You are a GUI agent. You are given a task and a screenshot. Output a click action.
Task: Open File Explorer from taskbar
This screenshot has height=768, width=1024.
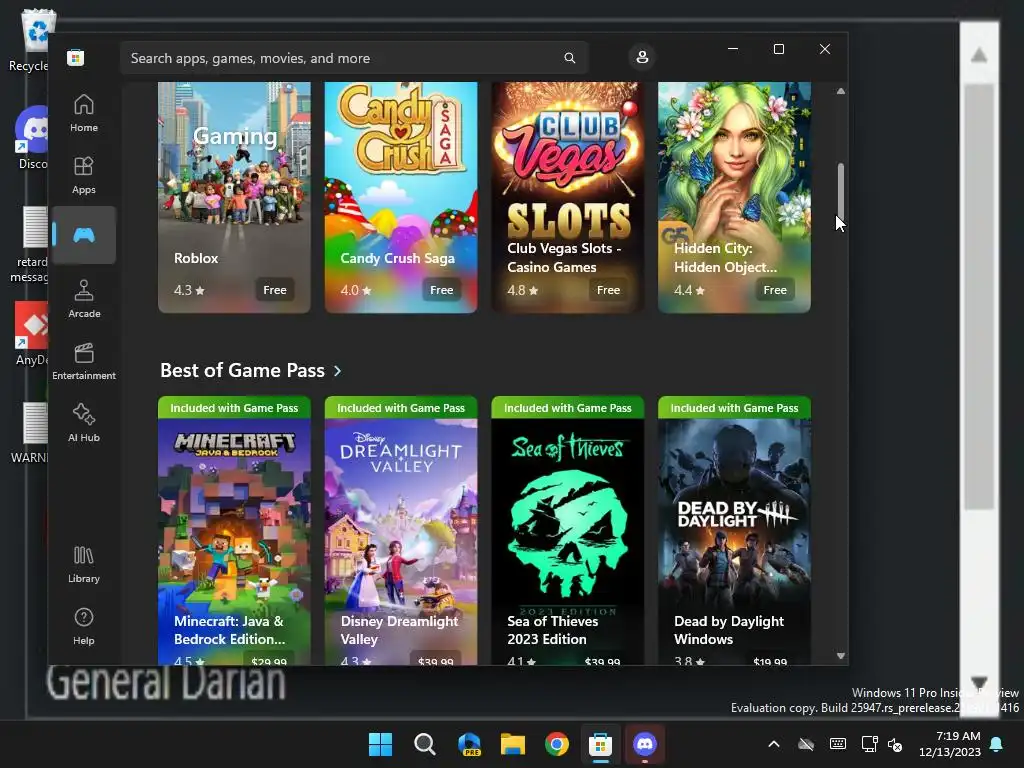[x=513, y=744]
